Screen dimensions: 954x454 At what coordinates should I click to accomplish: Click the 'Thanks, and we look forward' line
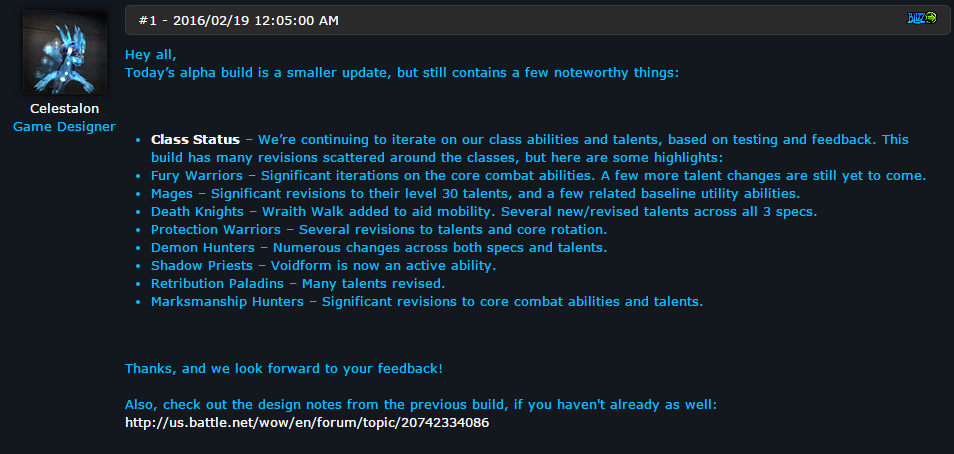coord(284,369)
